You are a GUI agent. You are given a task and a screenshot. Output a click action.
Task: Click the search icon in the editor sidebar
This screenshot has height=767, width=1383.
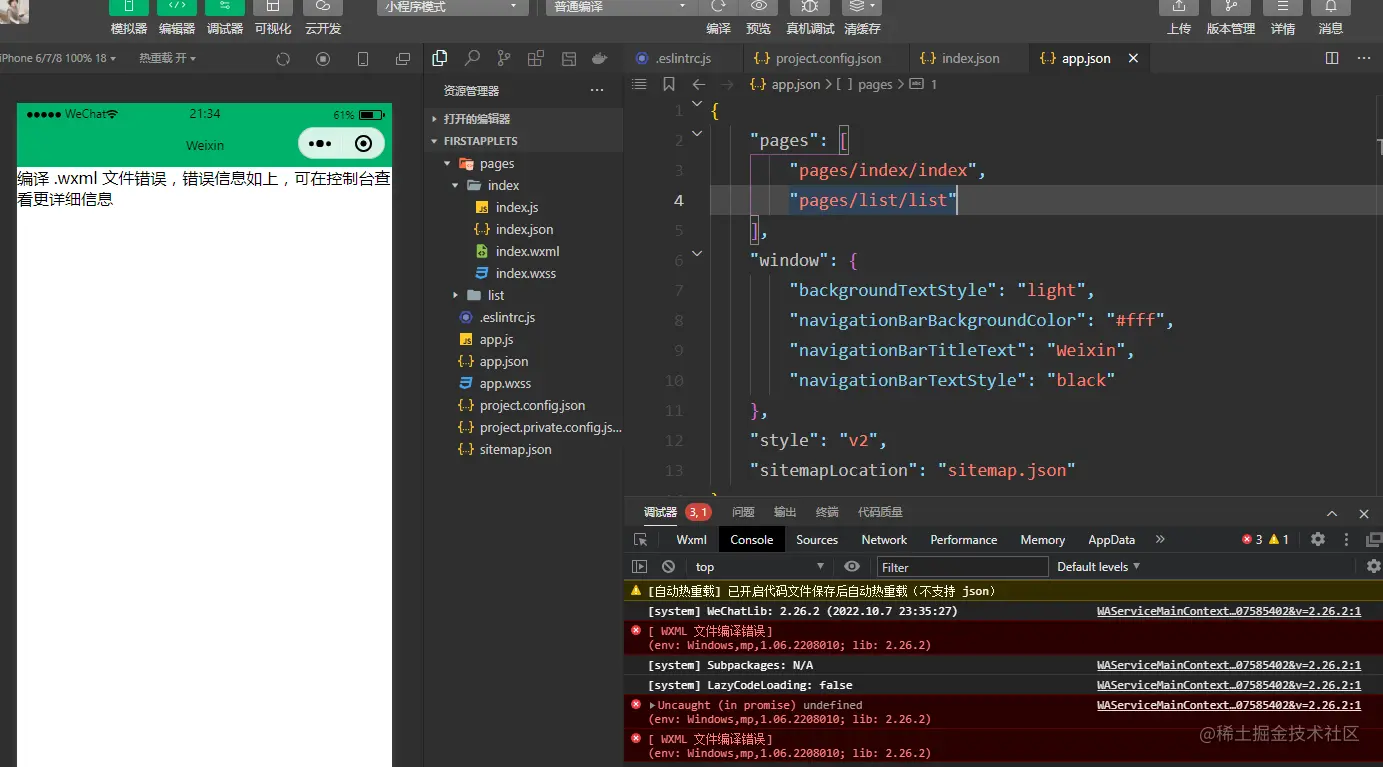[x=472, y=59]
